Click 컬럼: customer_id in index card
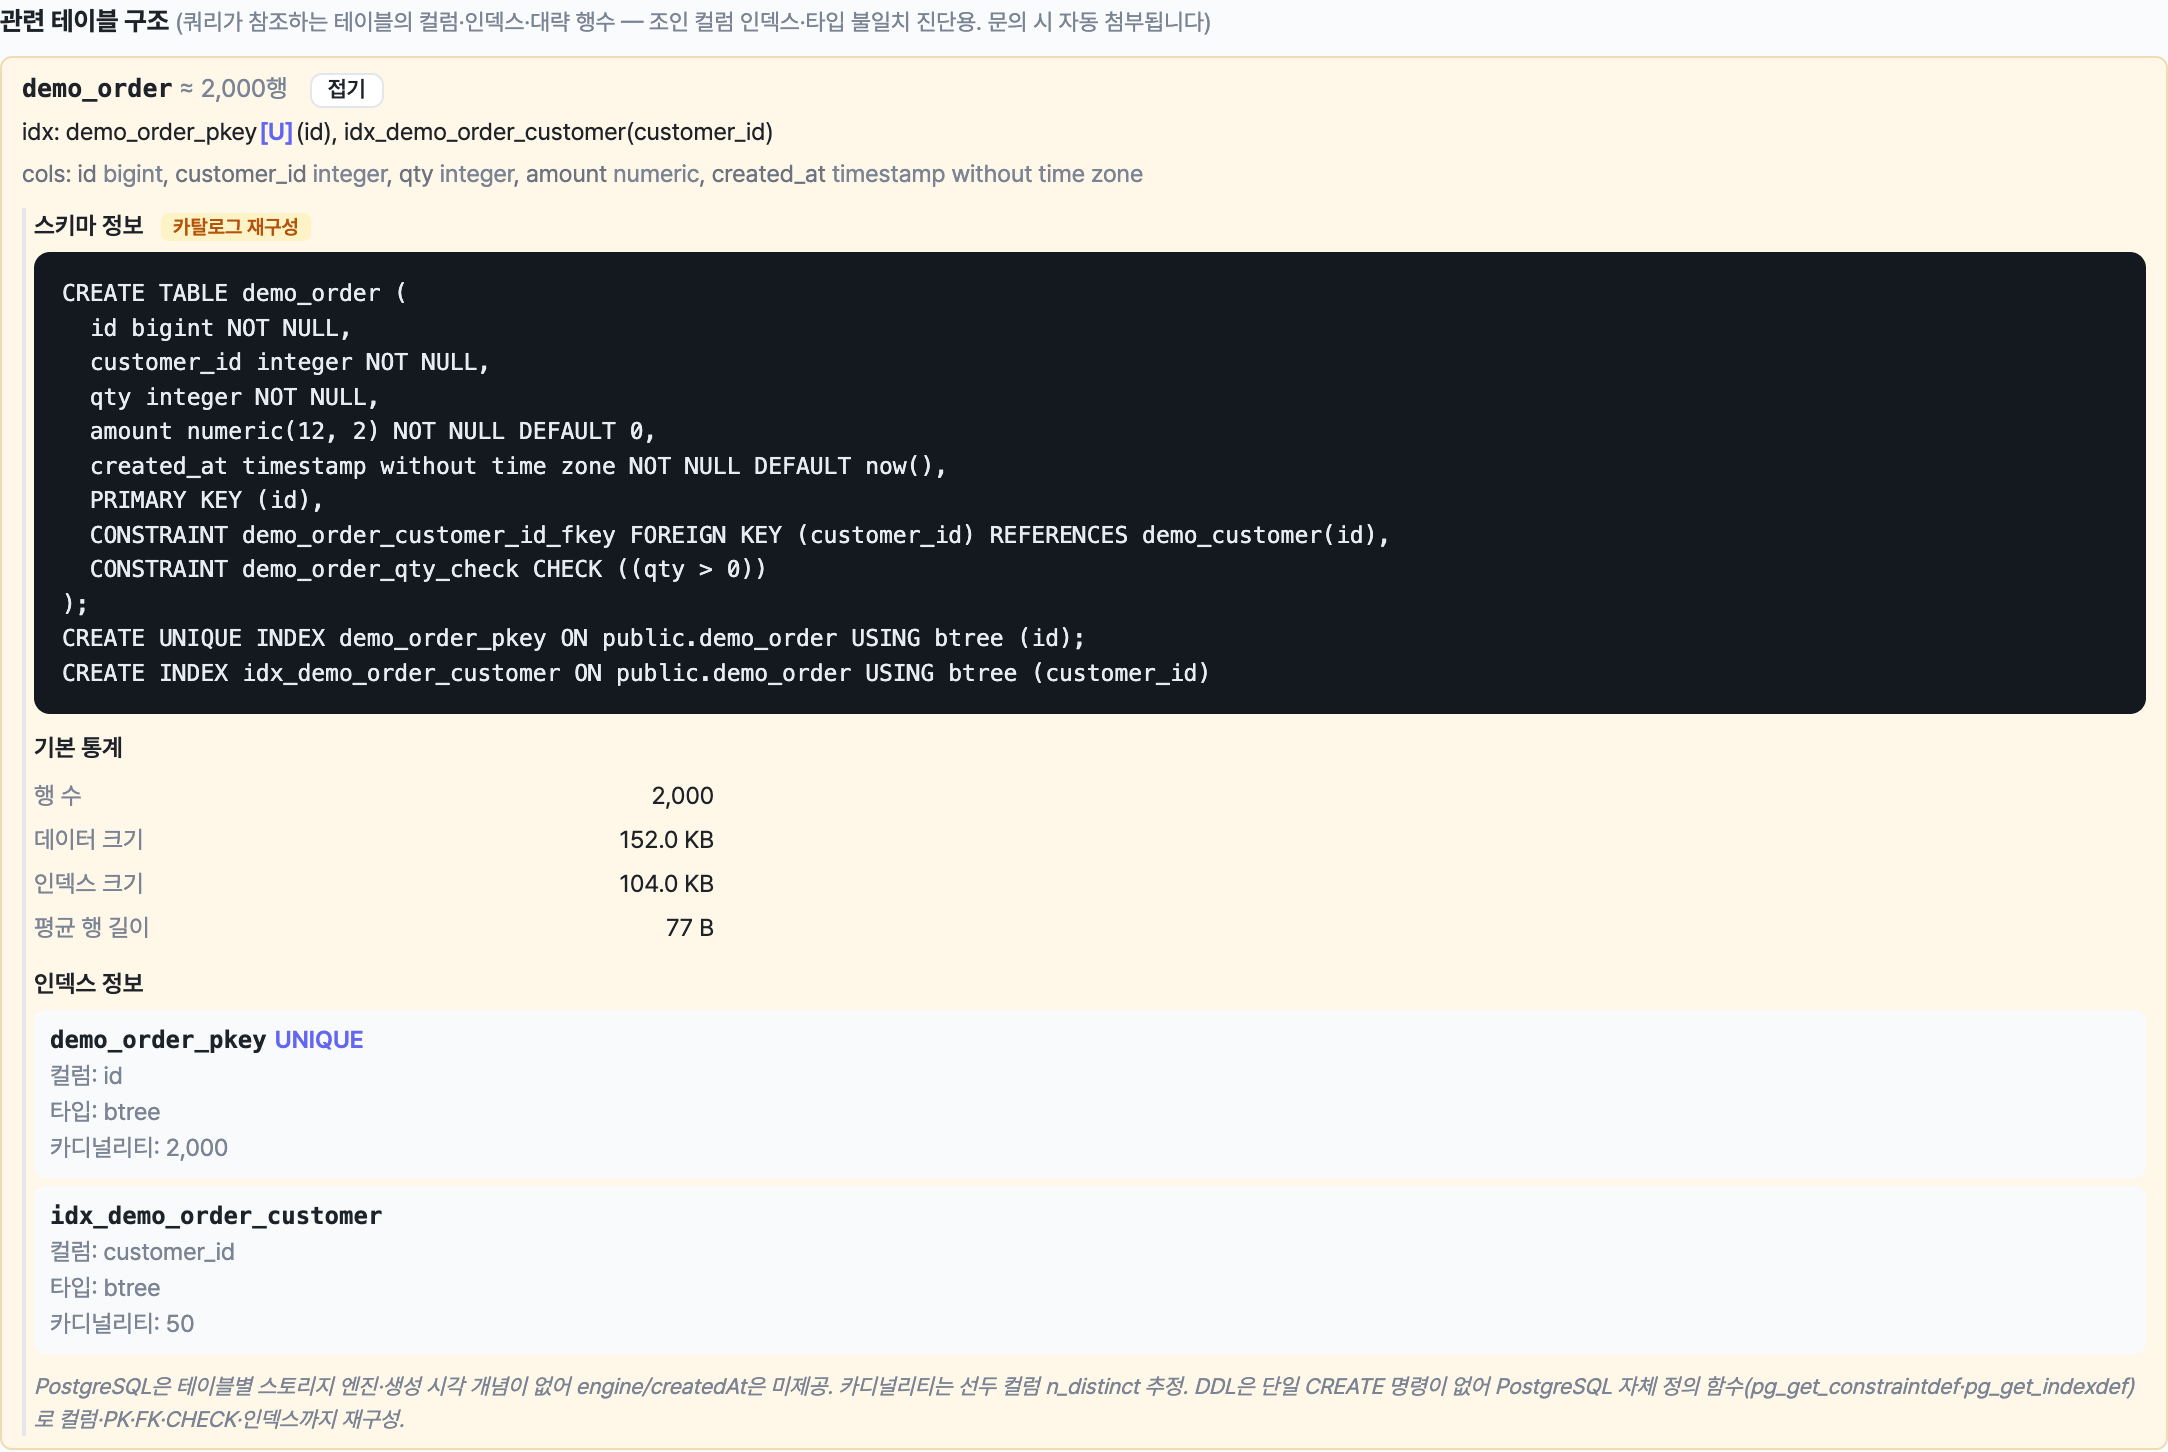This screenshot has width=2168, height=1452. point(142,1252)
